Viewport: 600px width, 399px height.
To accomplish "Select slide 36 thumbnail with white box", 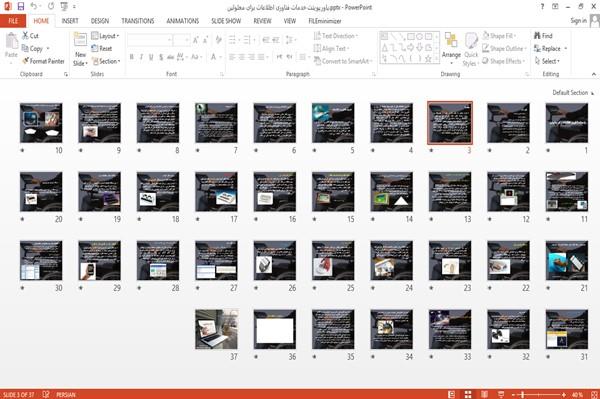I will tap(275, 329).
